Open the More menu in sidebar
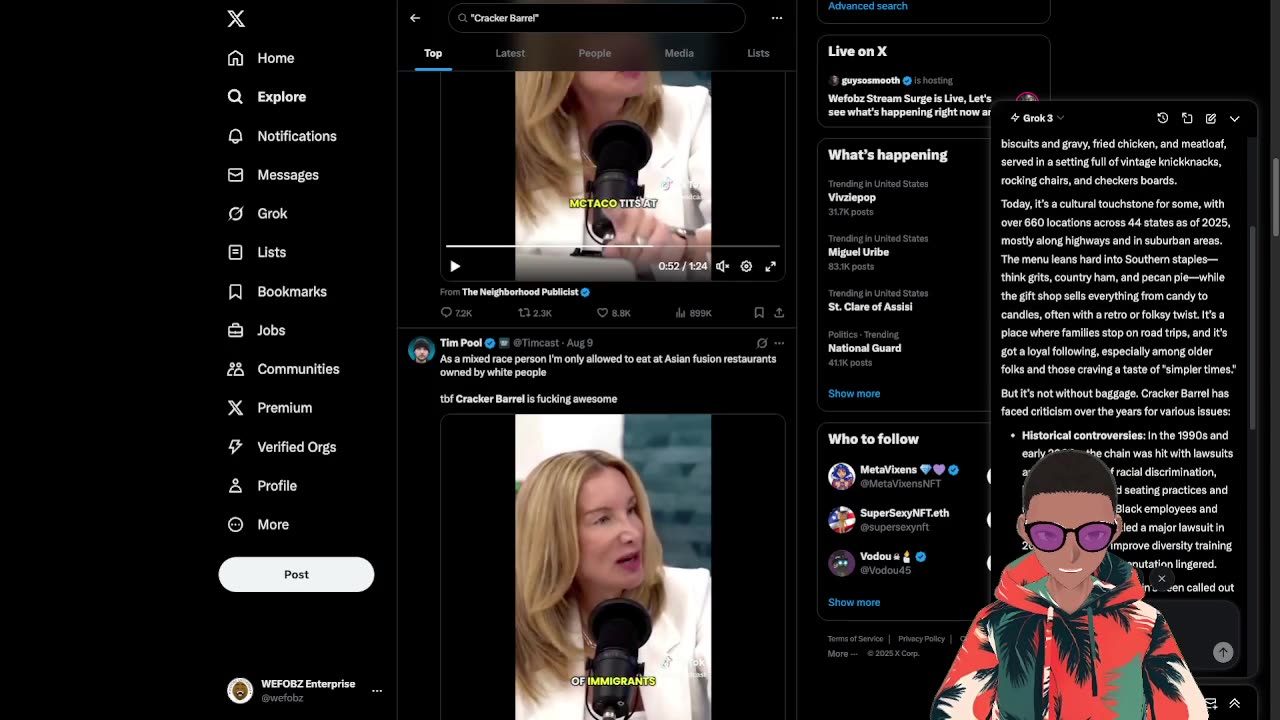The image size is (1280, 720). tap(258, 525)
